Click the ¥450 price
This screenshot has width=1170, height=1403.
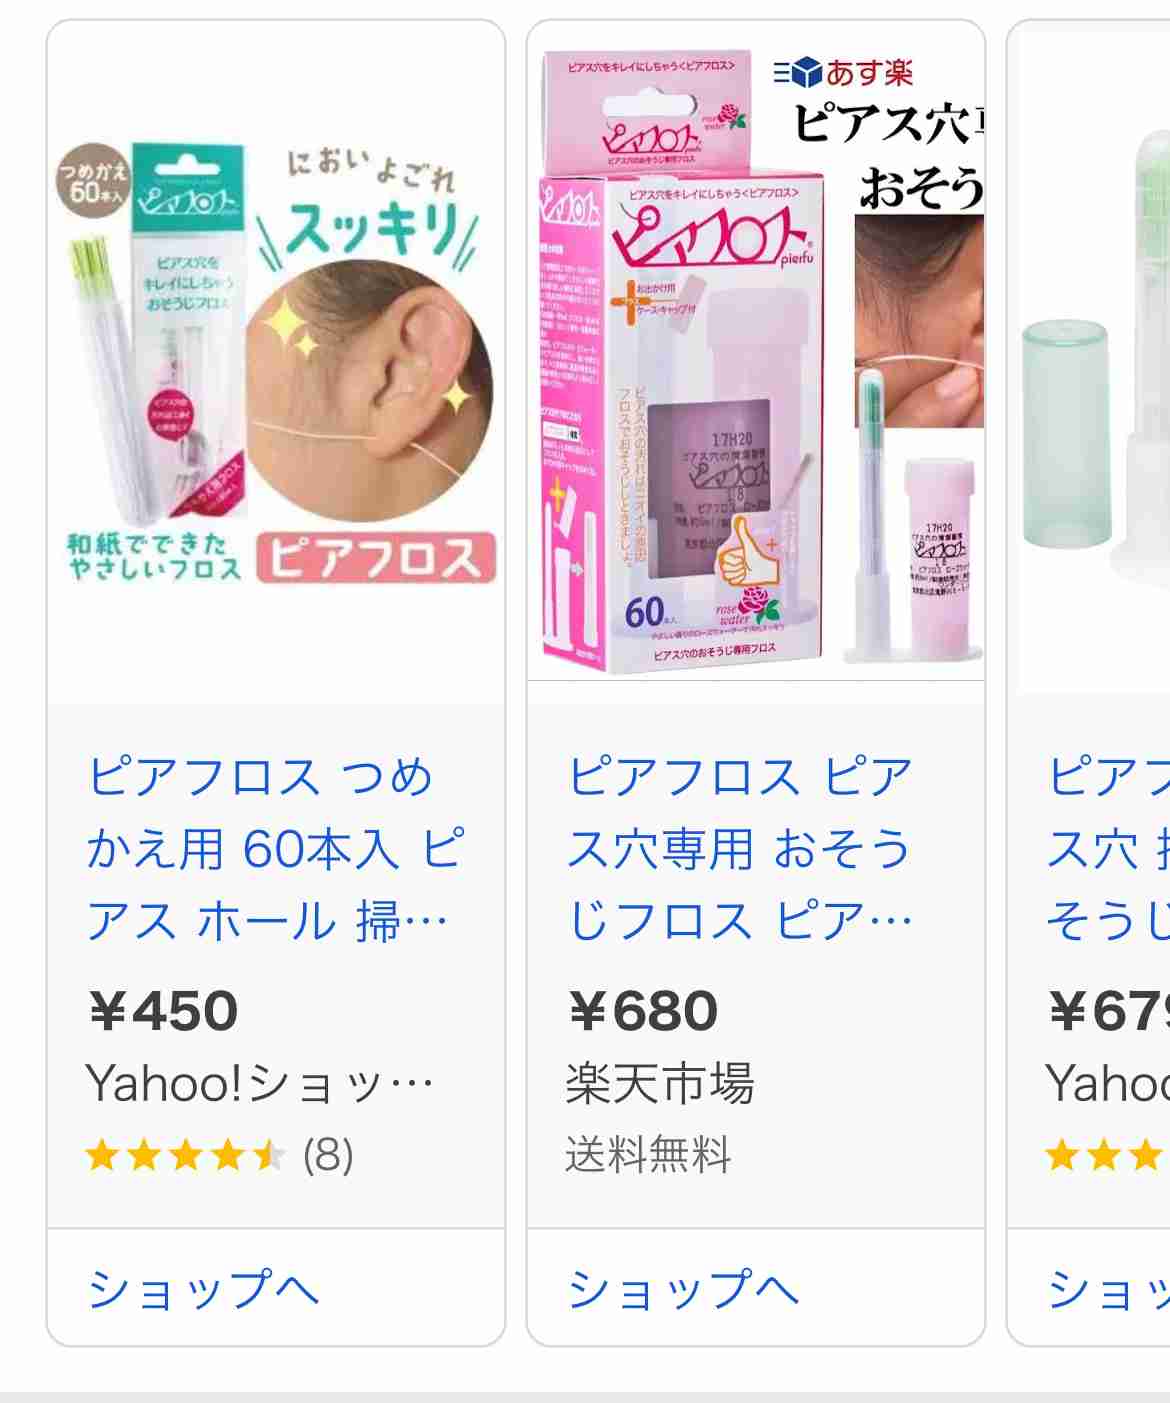click(164, 1011)
